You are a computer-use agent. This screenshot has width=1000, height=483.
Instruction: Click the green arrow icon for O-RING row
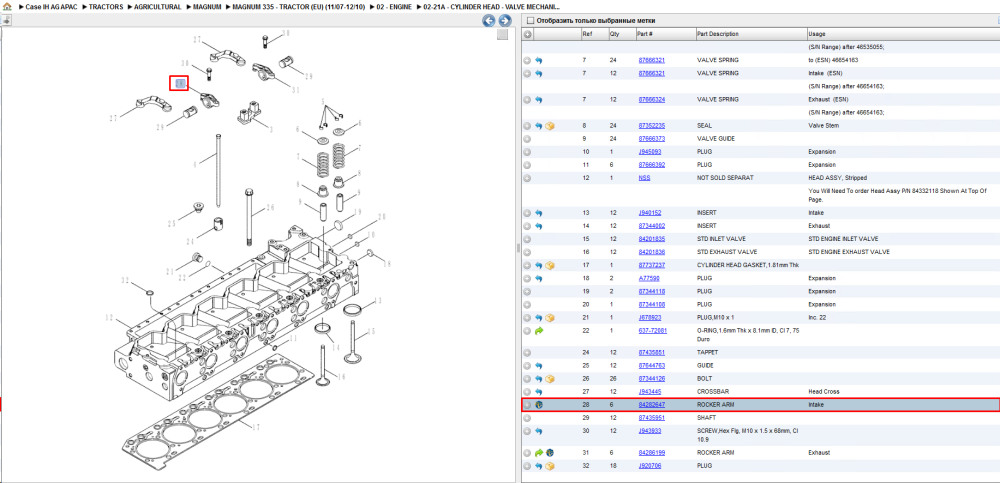pos(538,331)
